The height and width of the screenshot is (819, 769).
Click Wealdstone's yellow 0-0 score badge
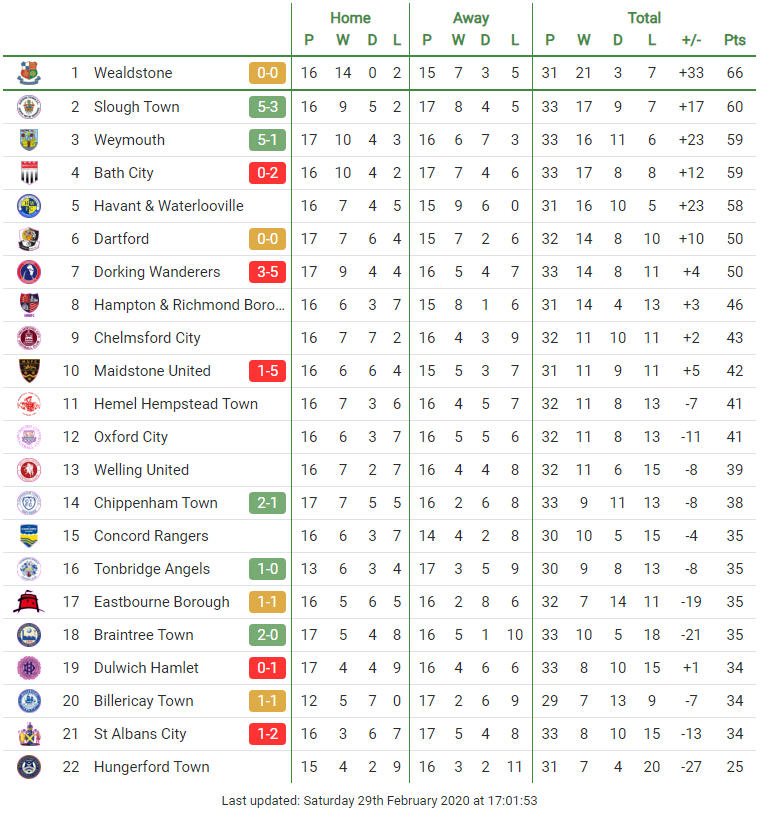click(x=267, y=73)
